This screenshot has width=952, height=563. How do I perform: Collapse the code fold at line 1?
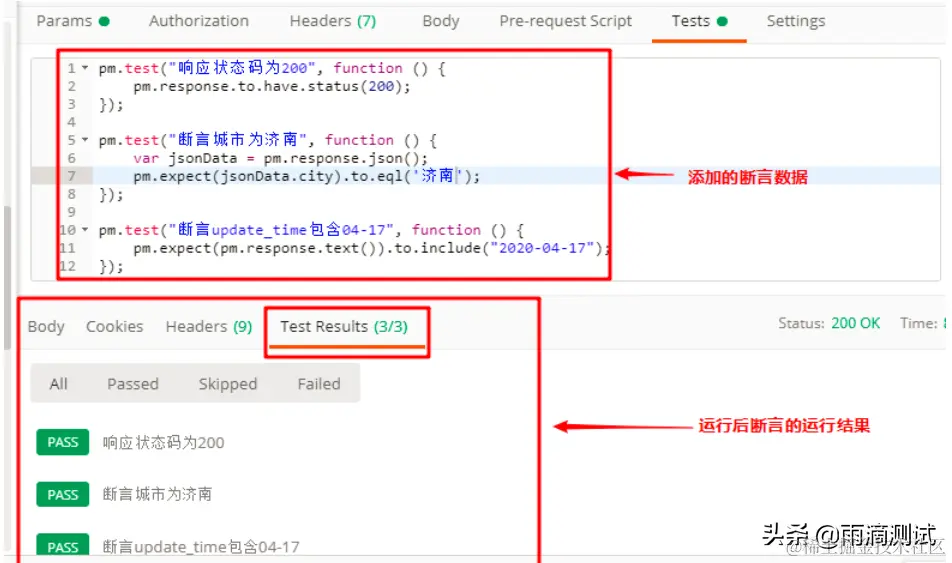tap(85, 68)
